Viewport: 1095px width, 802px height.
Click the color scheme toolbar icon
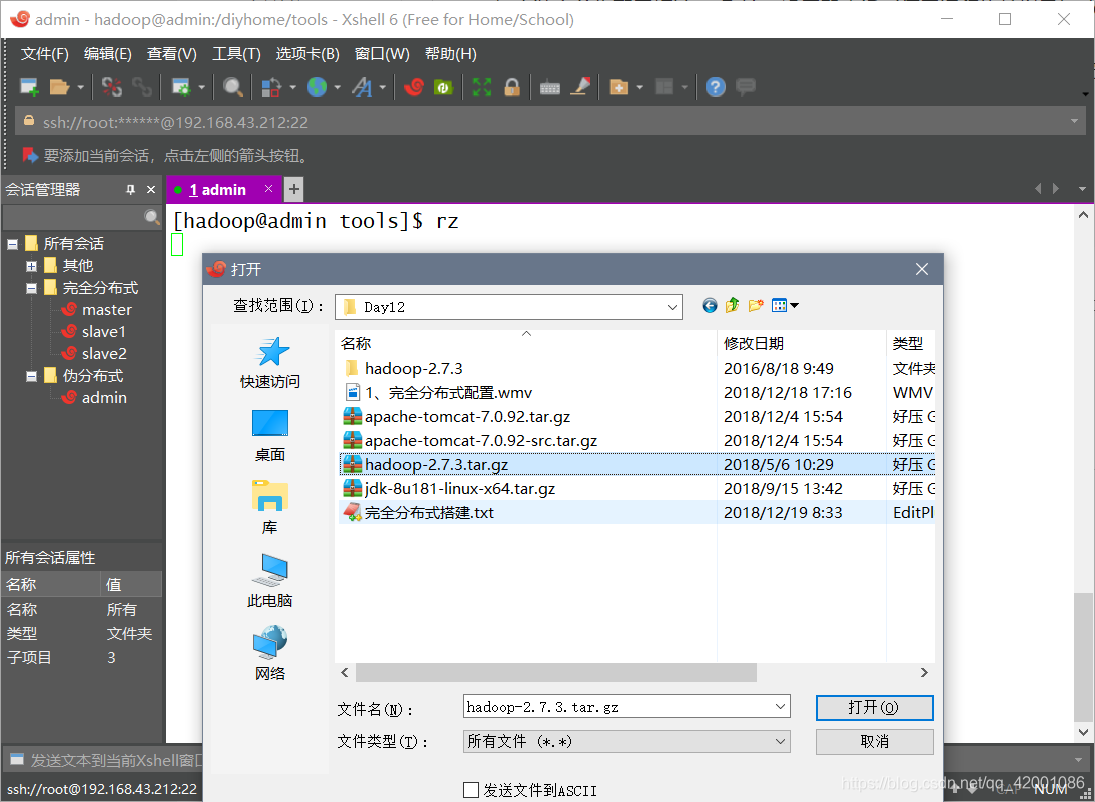pos(271,87)
